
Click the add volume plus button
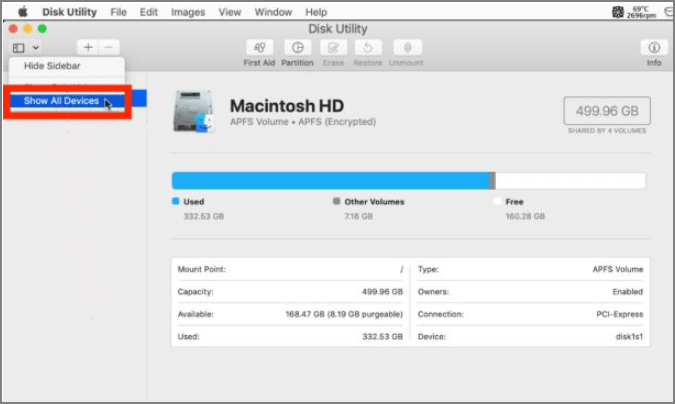click(x=88, y=47)
